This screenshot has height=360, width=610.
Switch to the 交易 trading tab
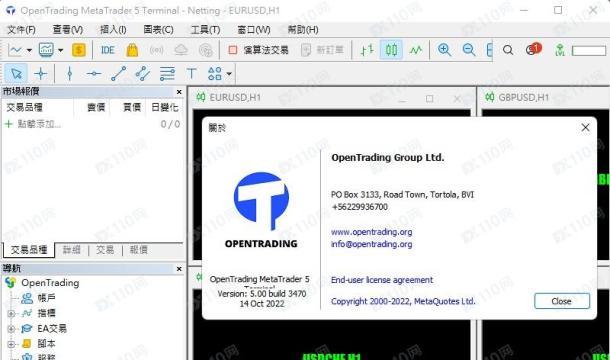click(x=105, y=250)
